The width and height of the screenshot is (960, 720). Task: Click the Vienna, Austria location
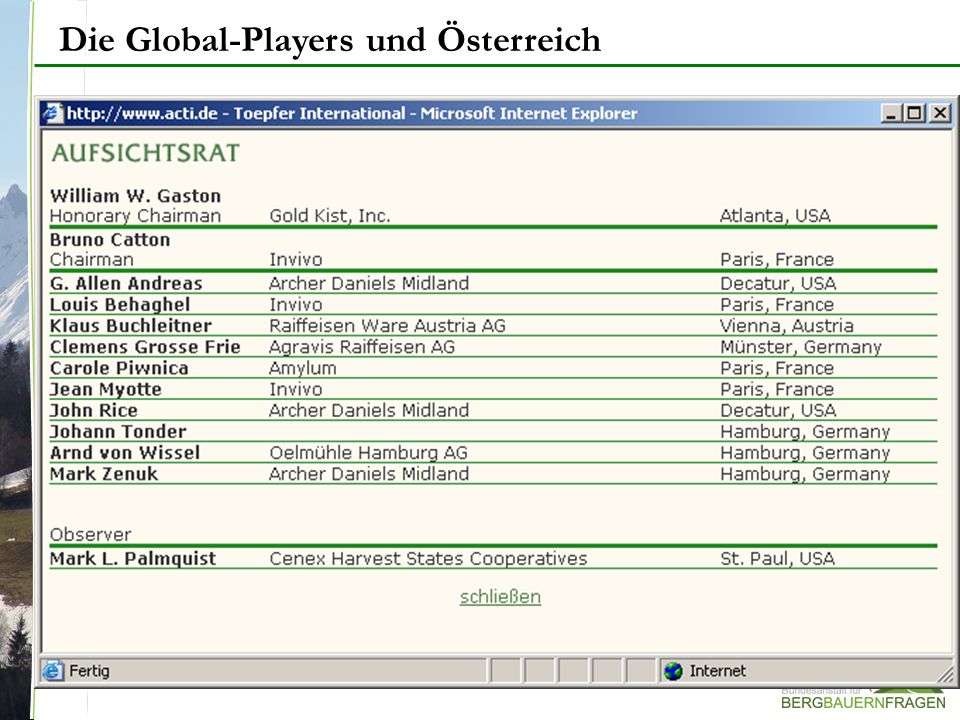(787, 326)
